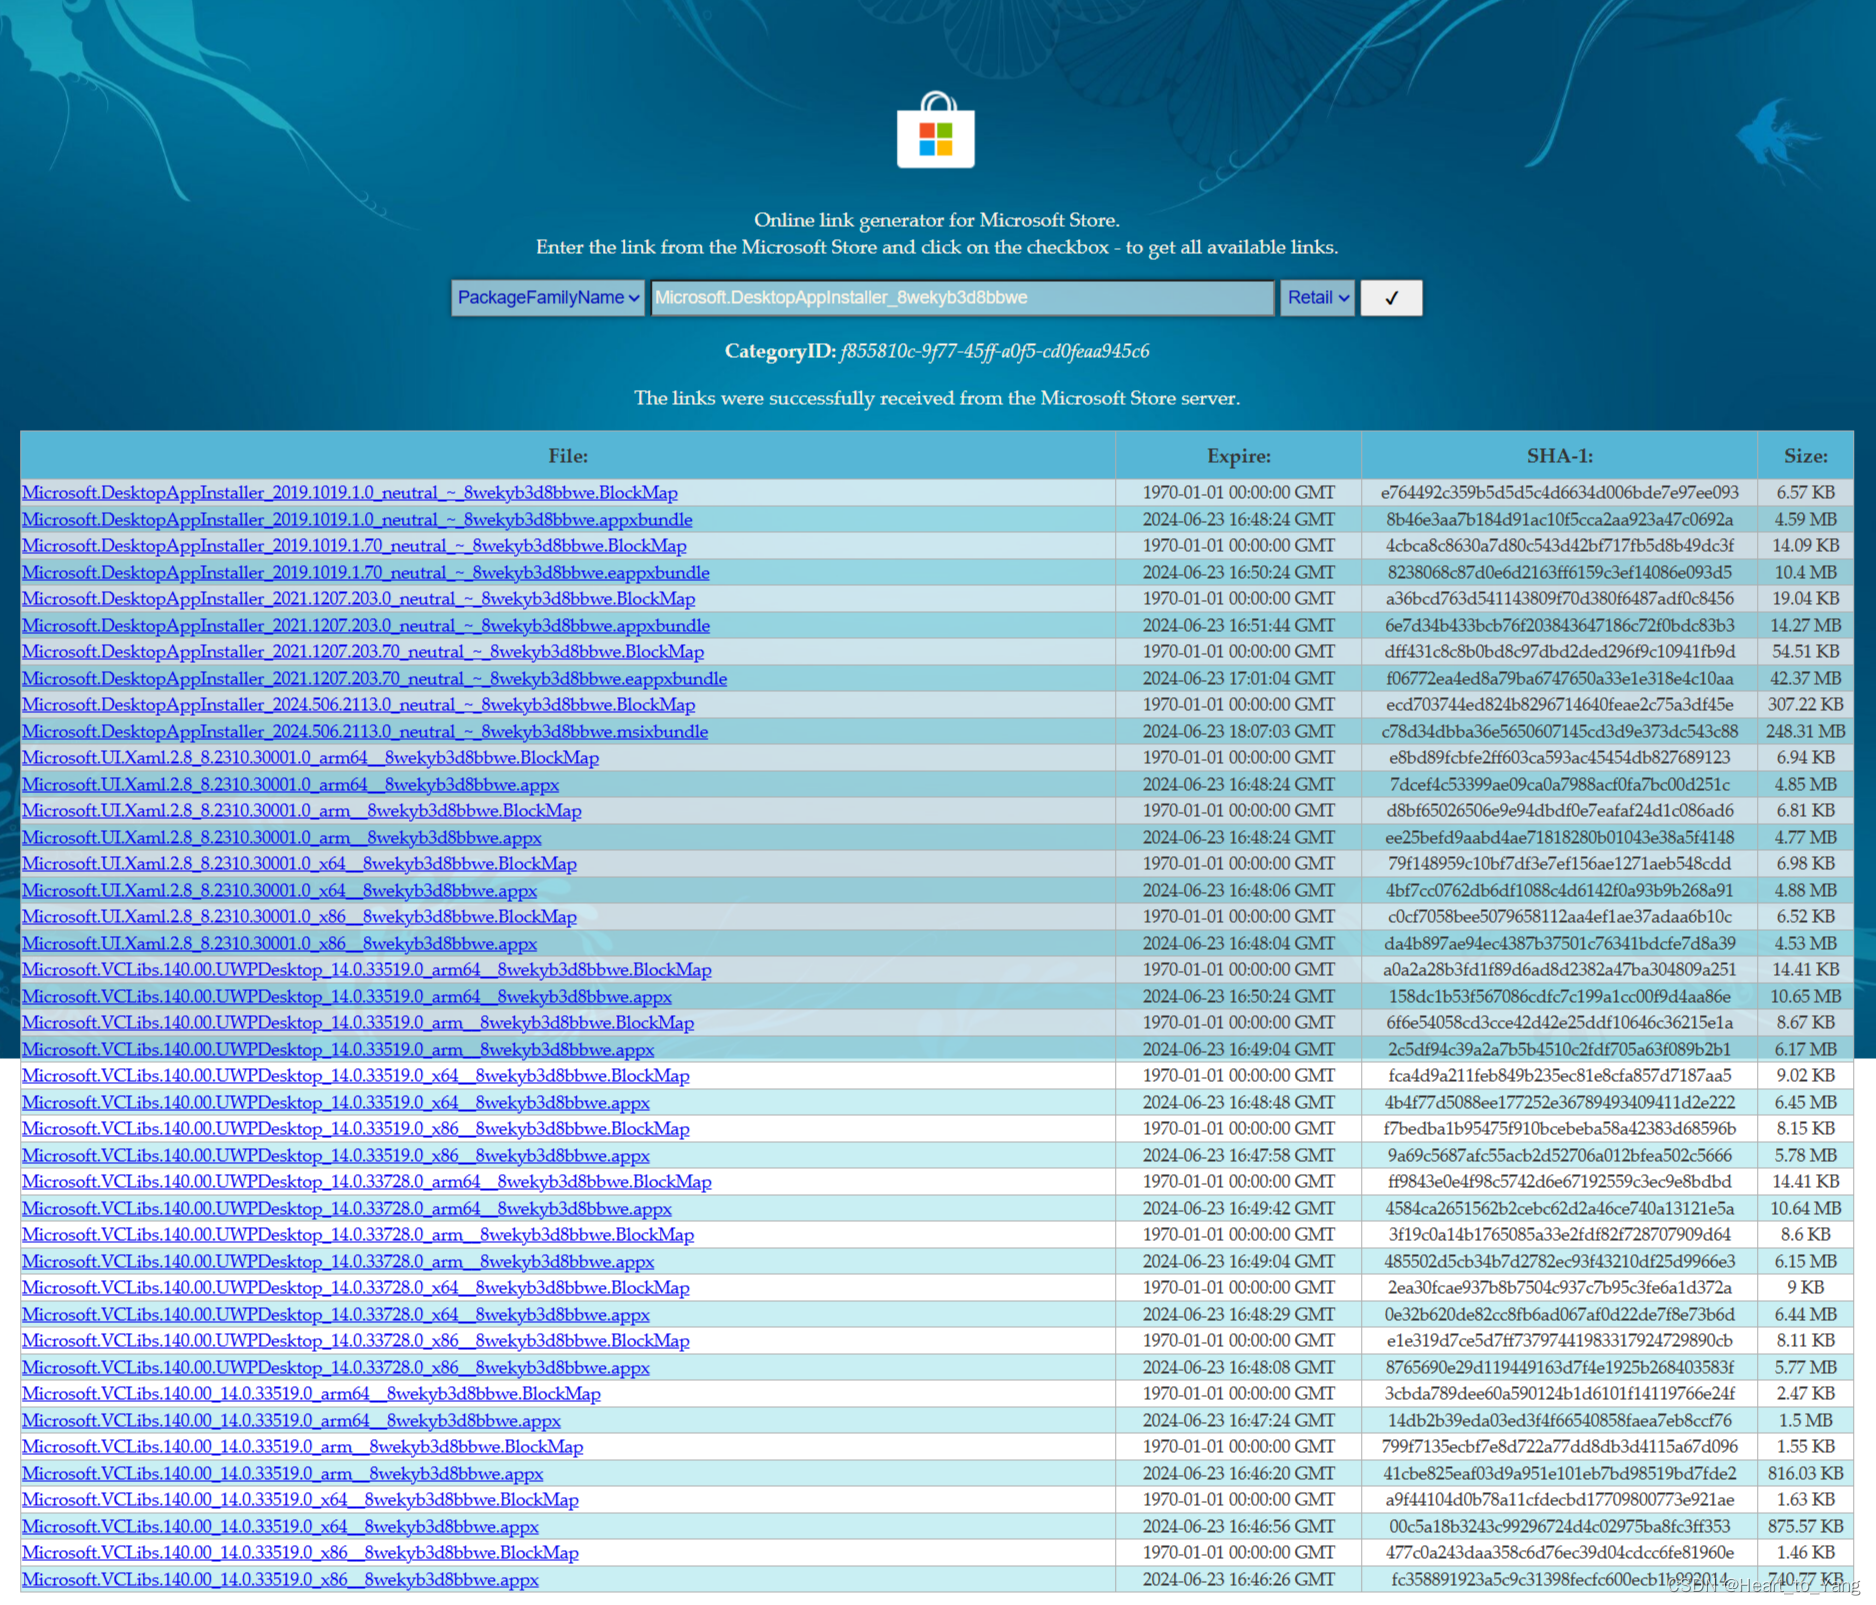This screenshot has height=1605, width=1876.
Task: Get VCLibs UWPDesktop 14.0.33728.0 arm BlockMap
Action: pyautogui.click(x=358, y=1235)
